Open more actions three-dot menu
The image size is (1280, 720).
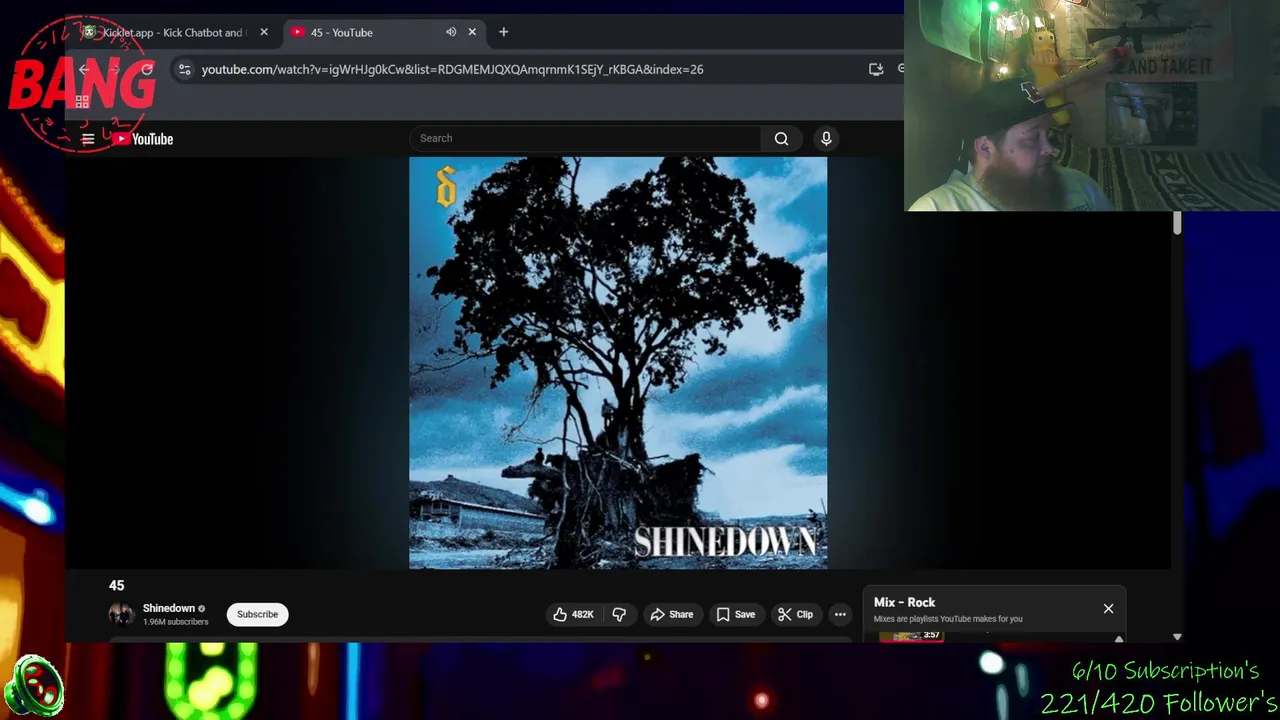point(840,614)
